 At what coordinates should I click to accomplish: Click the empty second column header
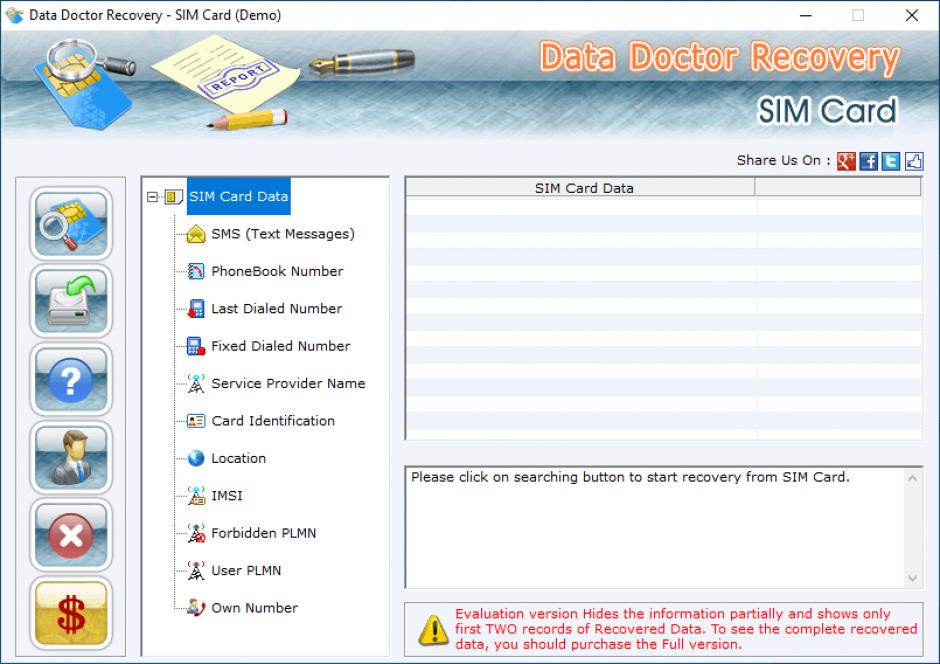[x=838, y=188]
